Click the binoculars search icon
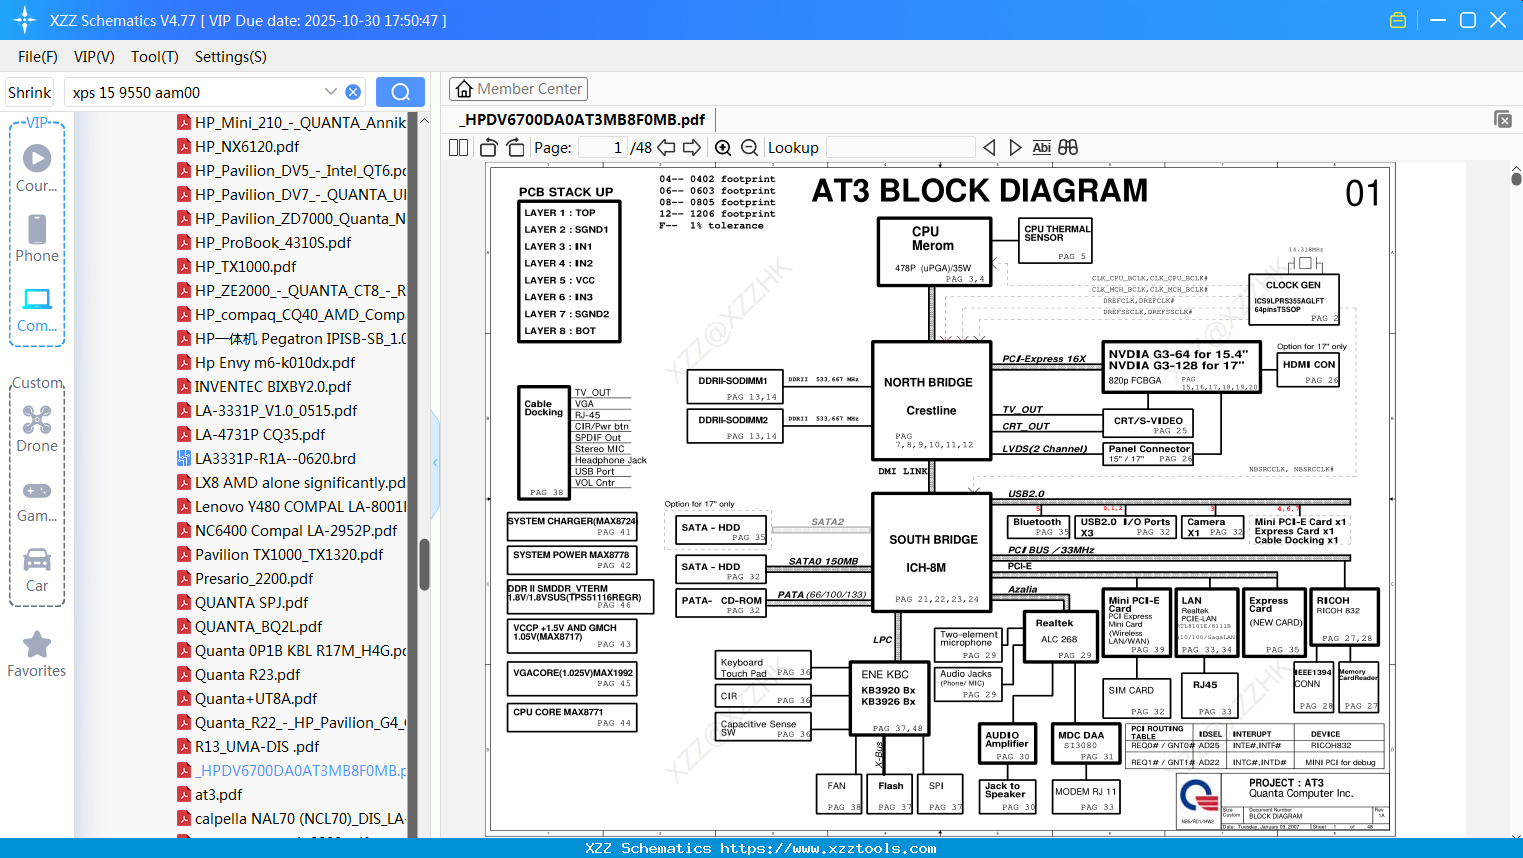Viewport: 1523px width, 858px height. click(1068, 147)
